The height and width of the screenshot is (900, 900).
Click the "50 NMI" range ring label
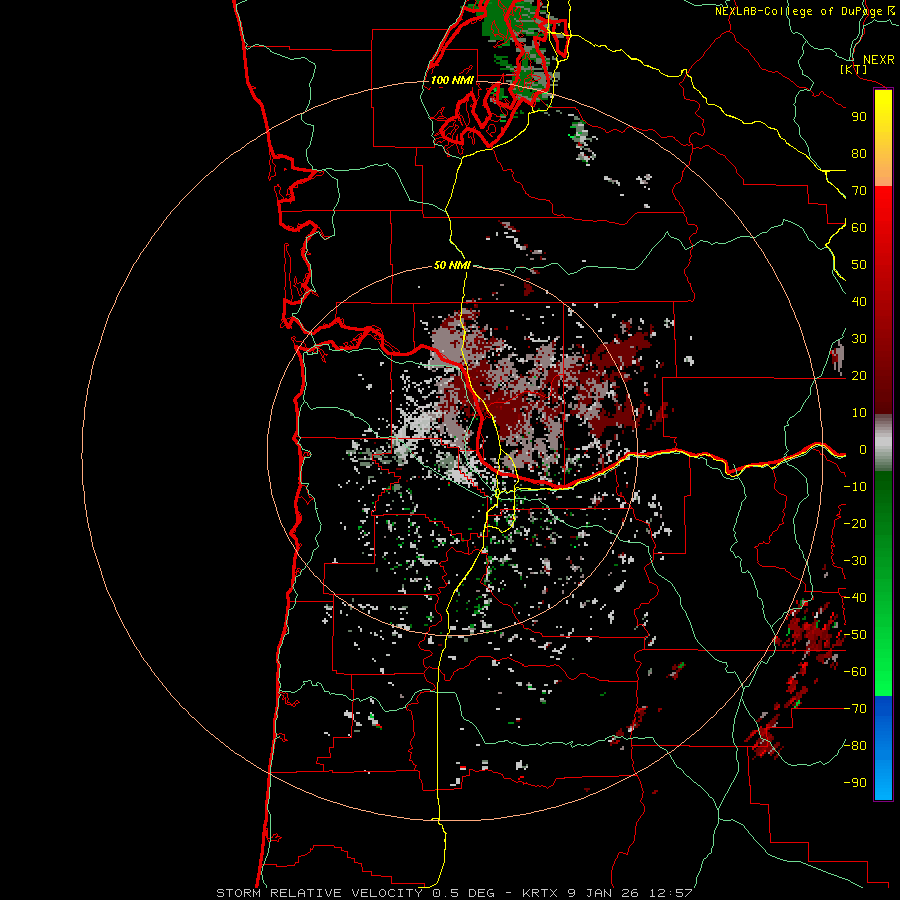pos(452,265)
